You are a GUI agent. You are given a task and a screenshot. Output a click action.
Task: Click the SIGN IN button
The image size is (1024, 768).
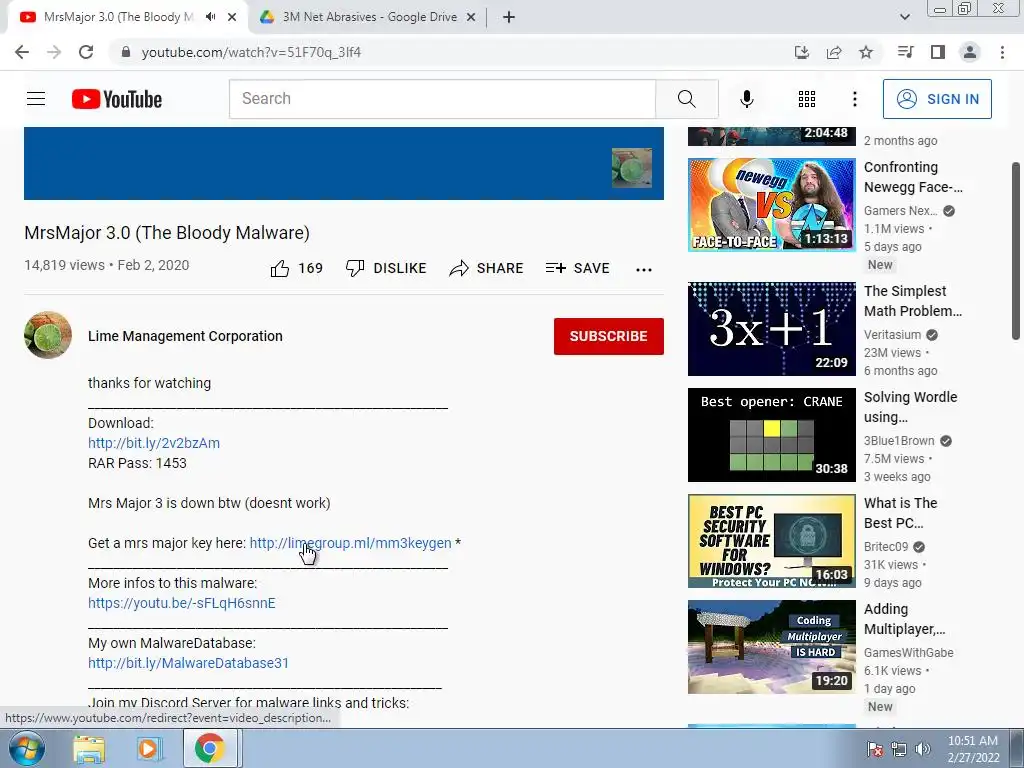[x=937, y=99]
